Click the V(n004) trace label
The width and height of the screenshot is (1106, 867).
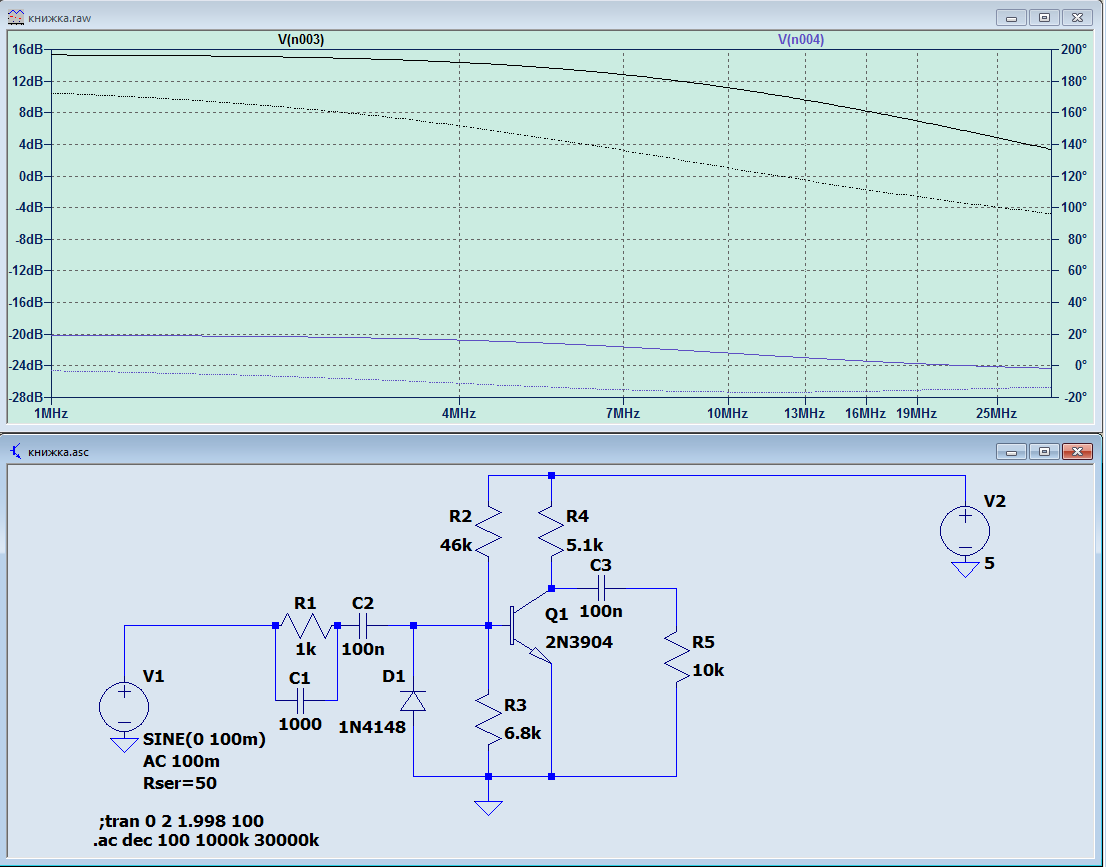coord(801,40)
